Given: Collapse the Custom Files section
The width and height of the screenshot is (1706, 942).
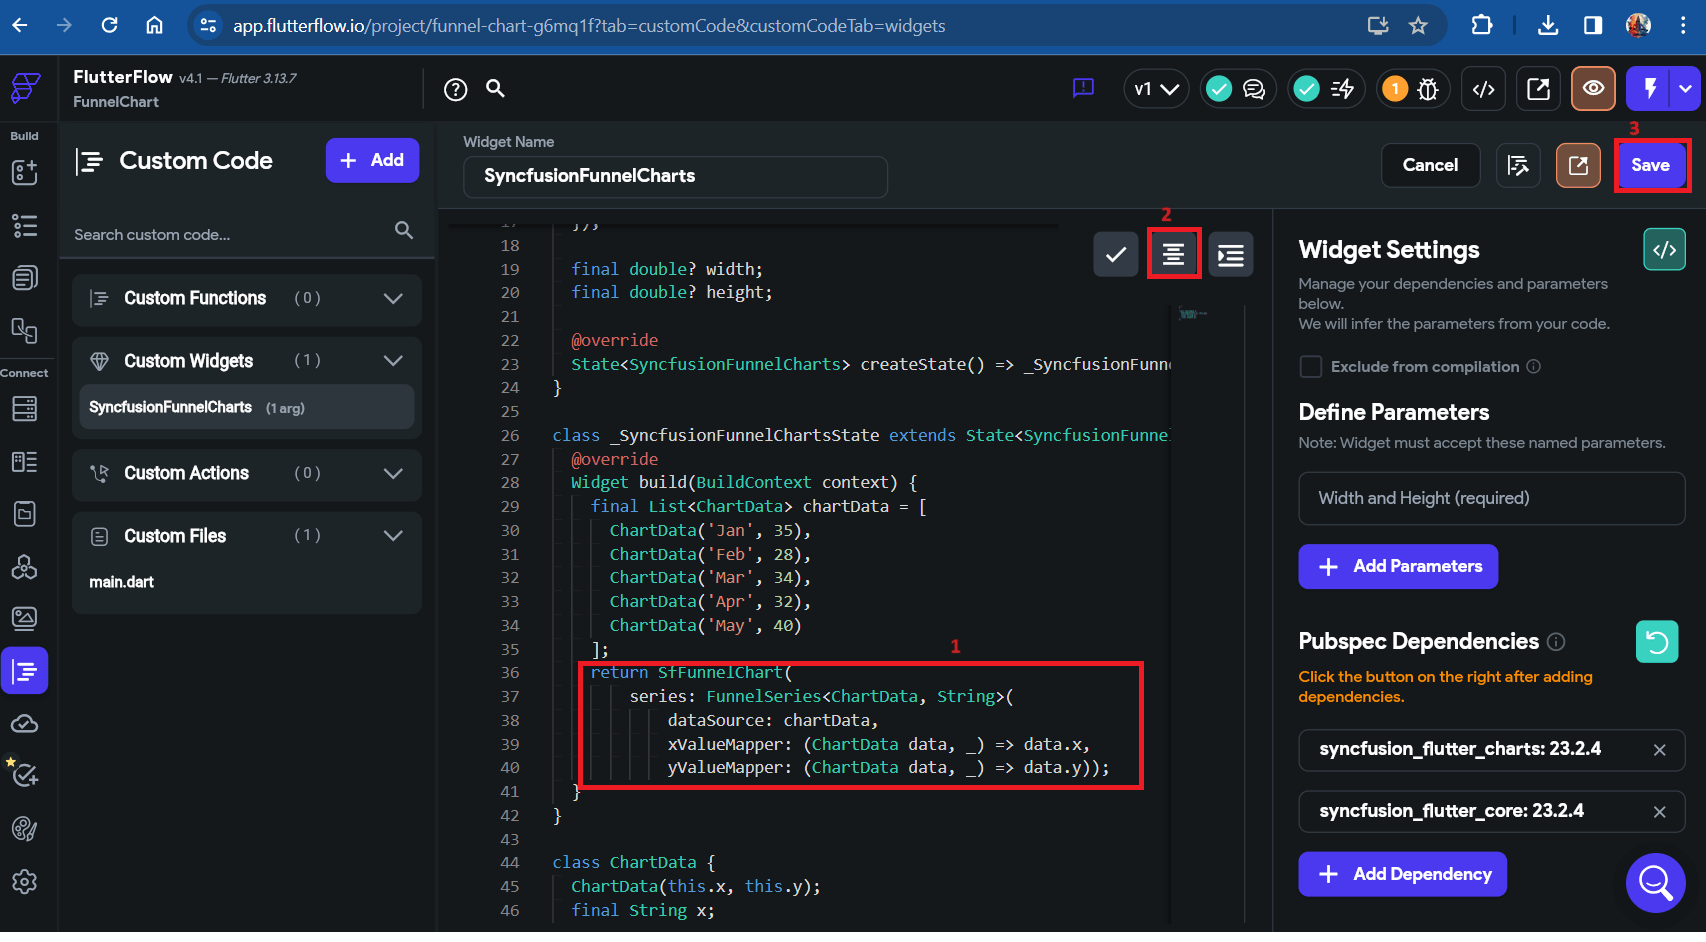Looking at the screenshot, I should coord(247,536).
